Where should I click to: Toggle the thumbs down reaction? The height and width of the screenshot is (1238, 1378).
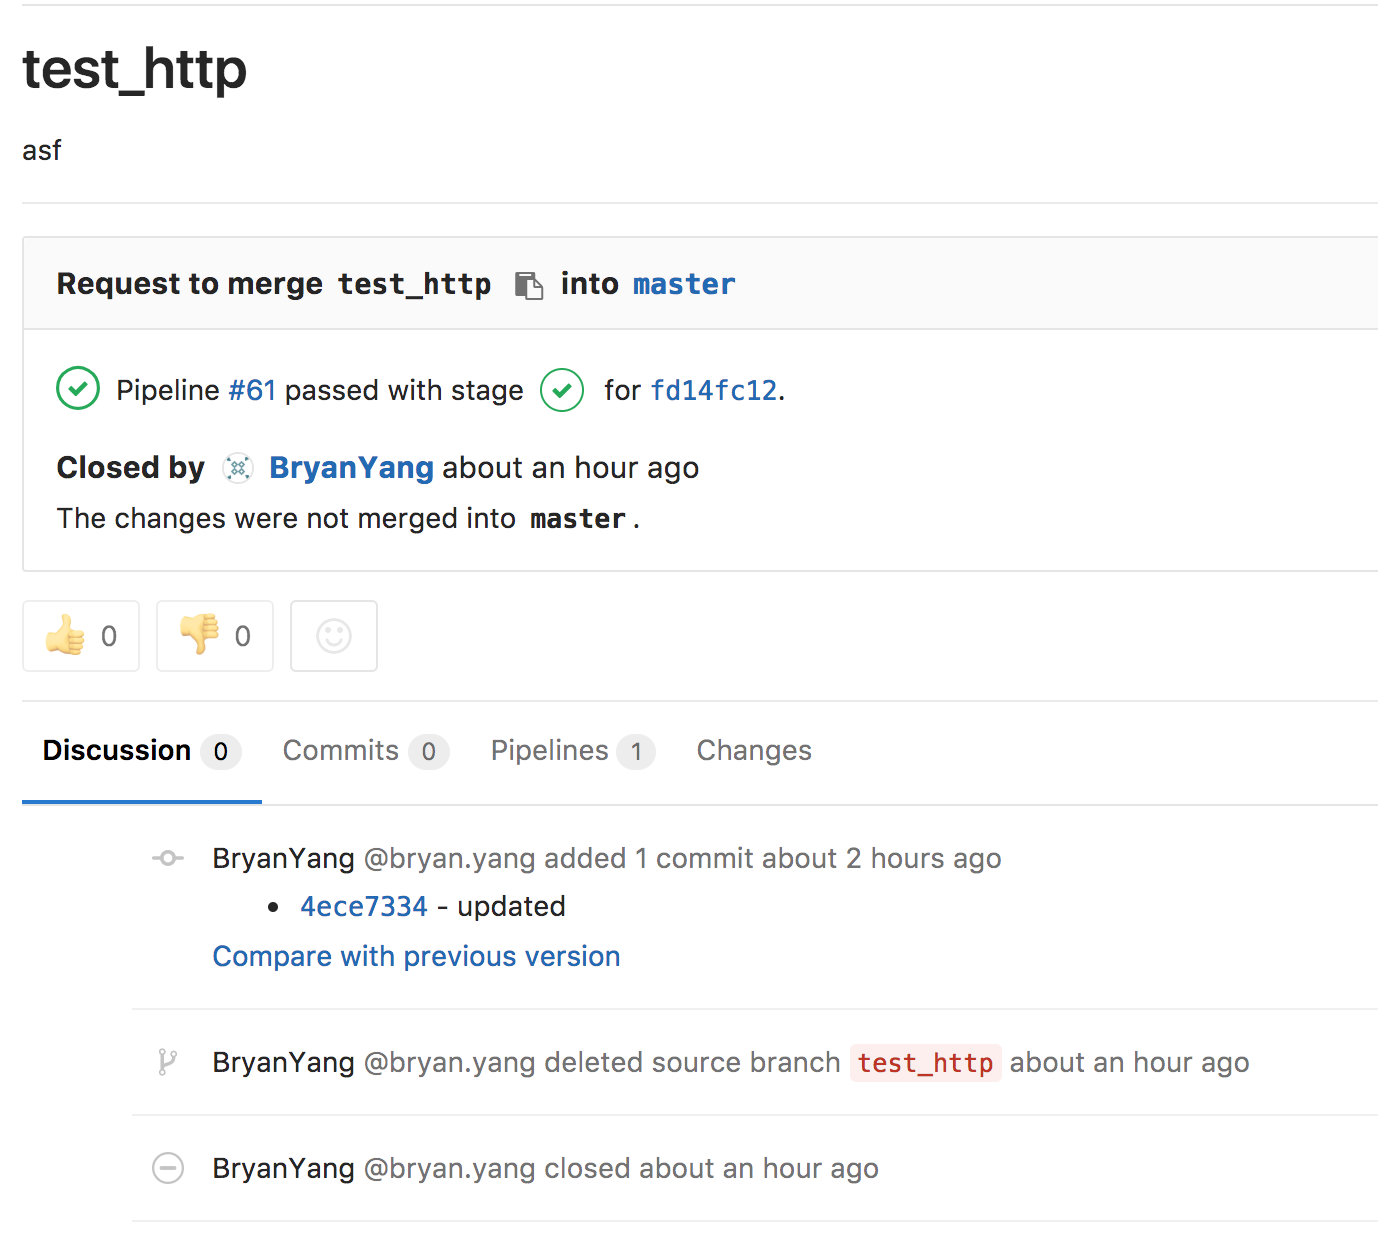click(215, 636)
